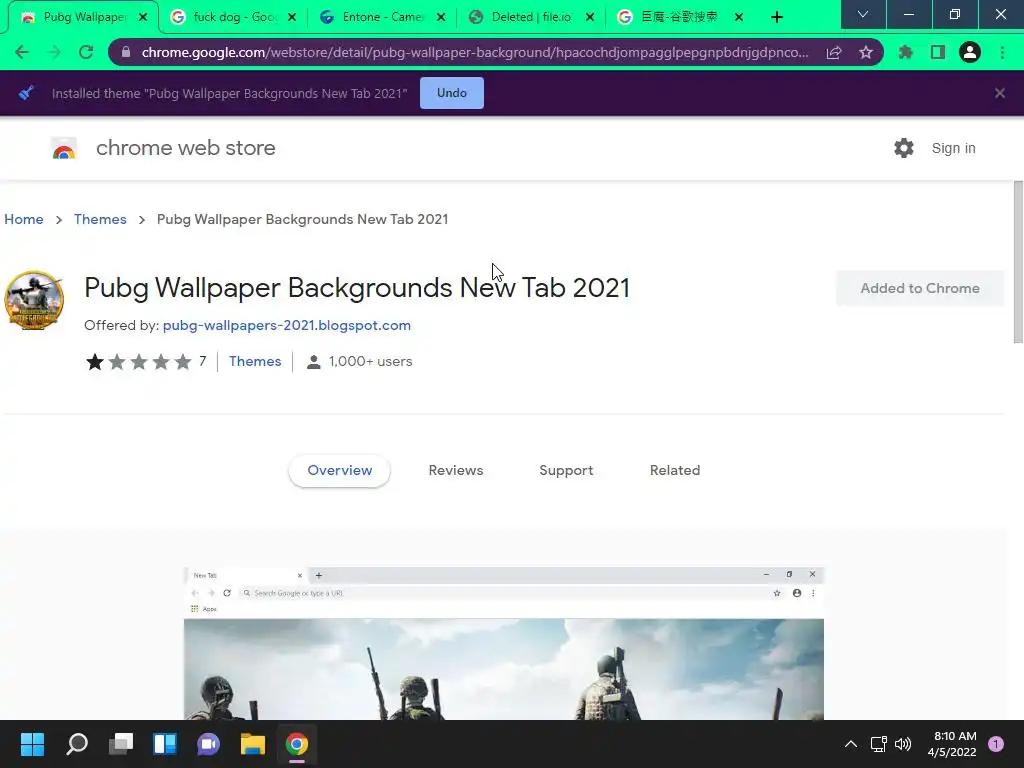The width and height of the screenshot is (1024, 768).
Task: Open the notification badge in the tray
Action: [996, 744]
